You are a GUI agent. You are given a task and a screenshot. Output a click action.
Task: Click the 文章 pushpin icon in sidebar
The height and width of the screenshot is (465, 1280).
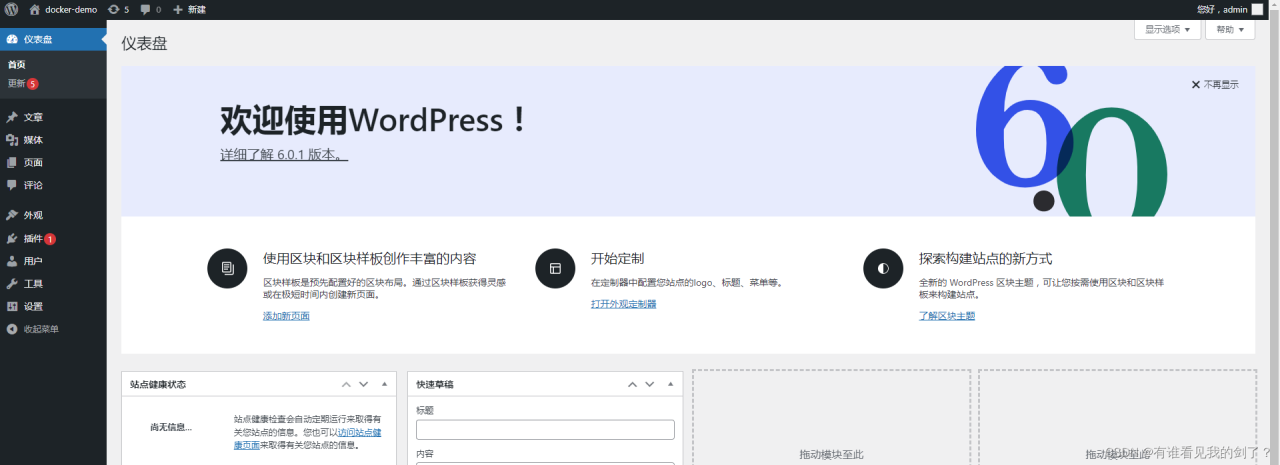pyautogui.click(x=12, y=117)
